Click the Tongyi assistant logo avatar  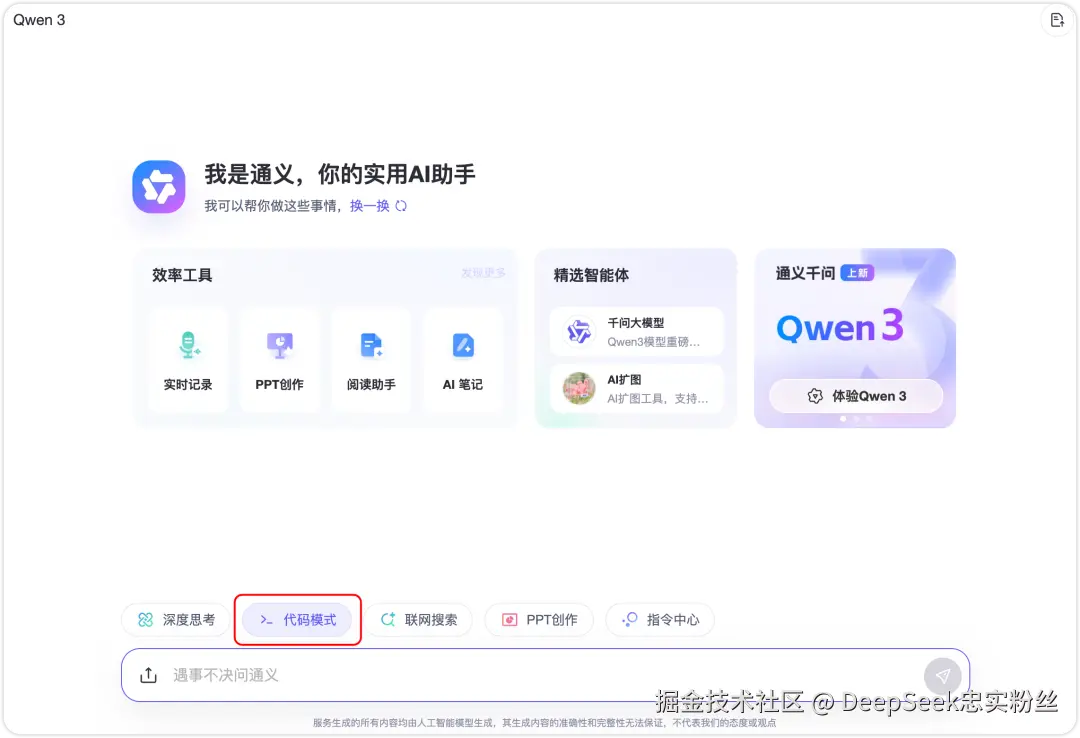pyautogui.click(x=158, y=186)
